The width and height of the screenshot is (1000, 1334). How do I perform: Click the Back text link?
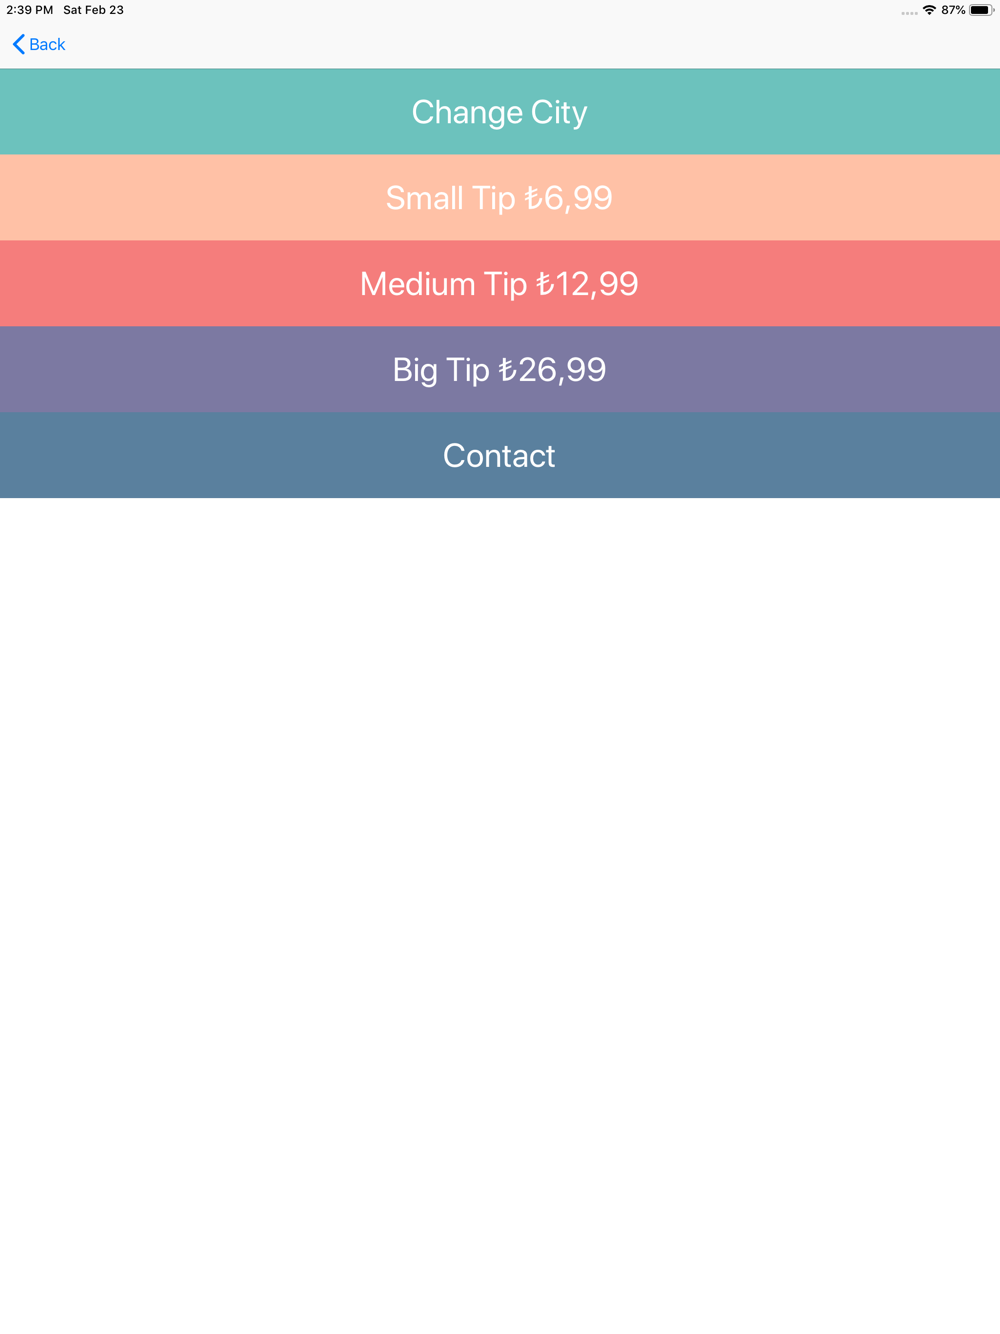pos(47,44)
